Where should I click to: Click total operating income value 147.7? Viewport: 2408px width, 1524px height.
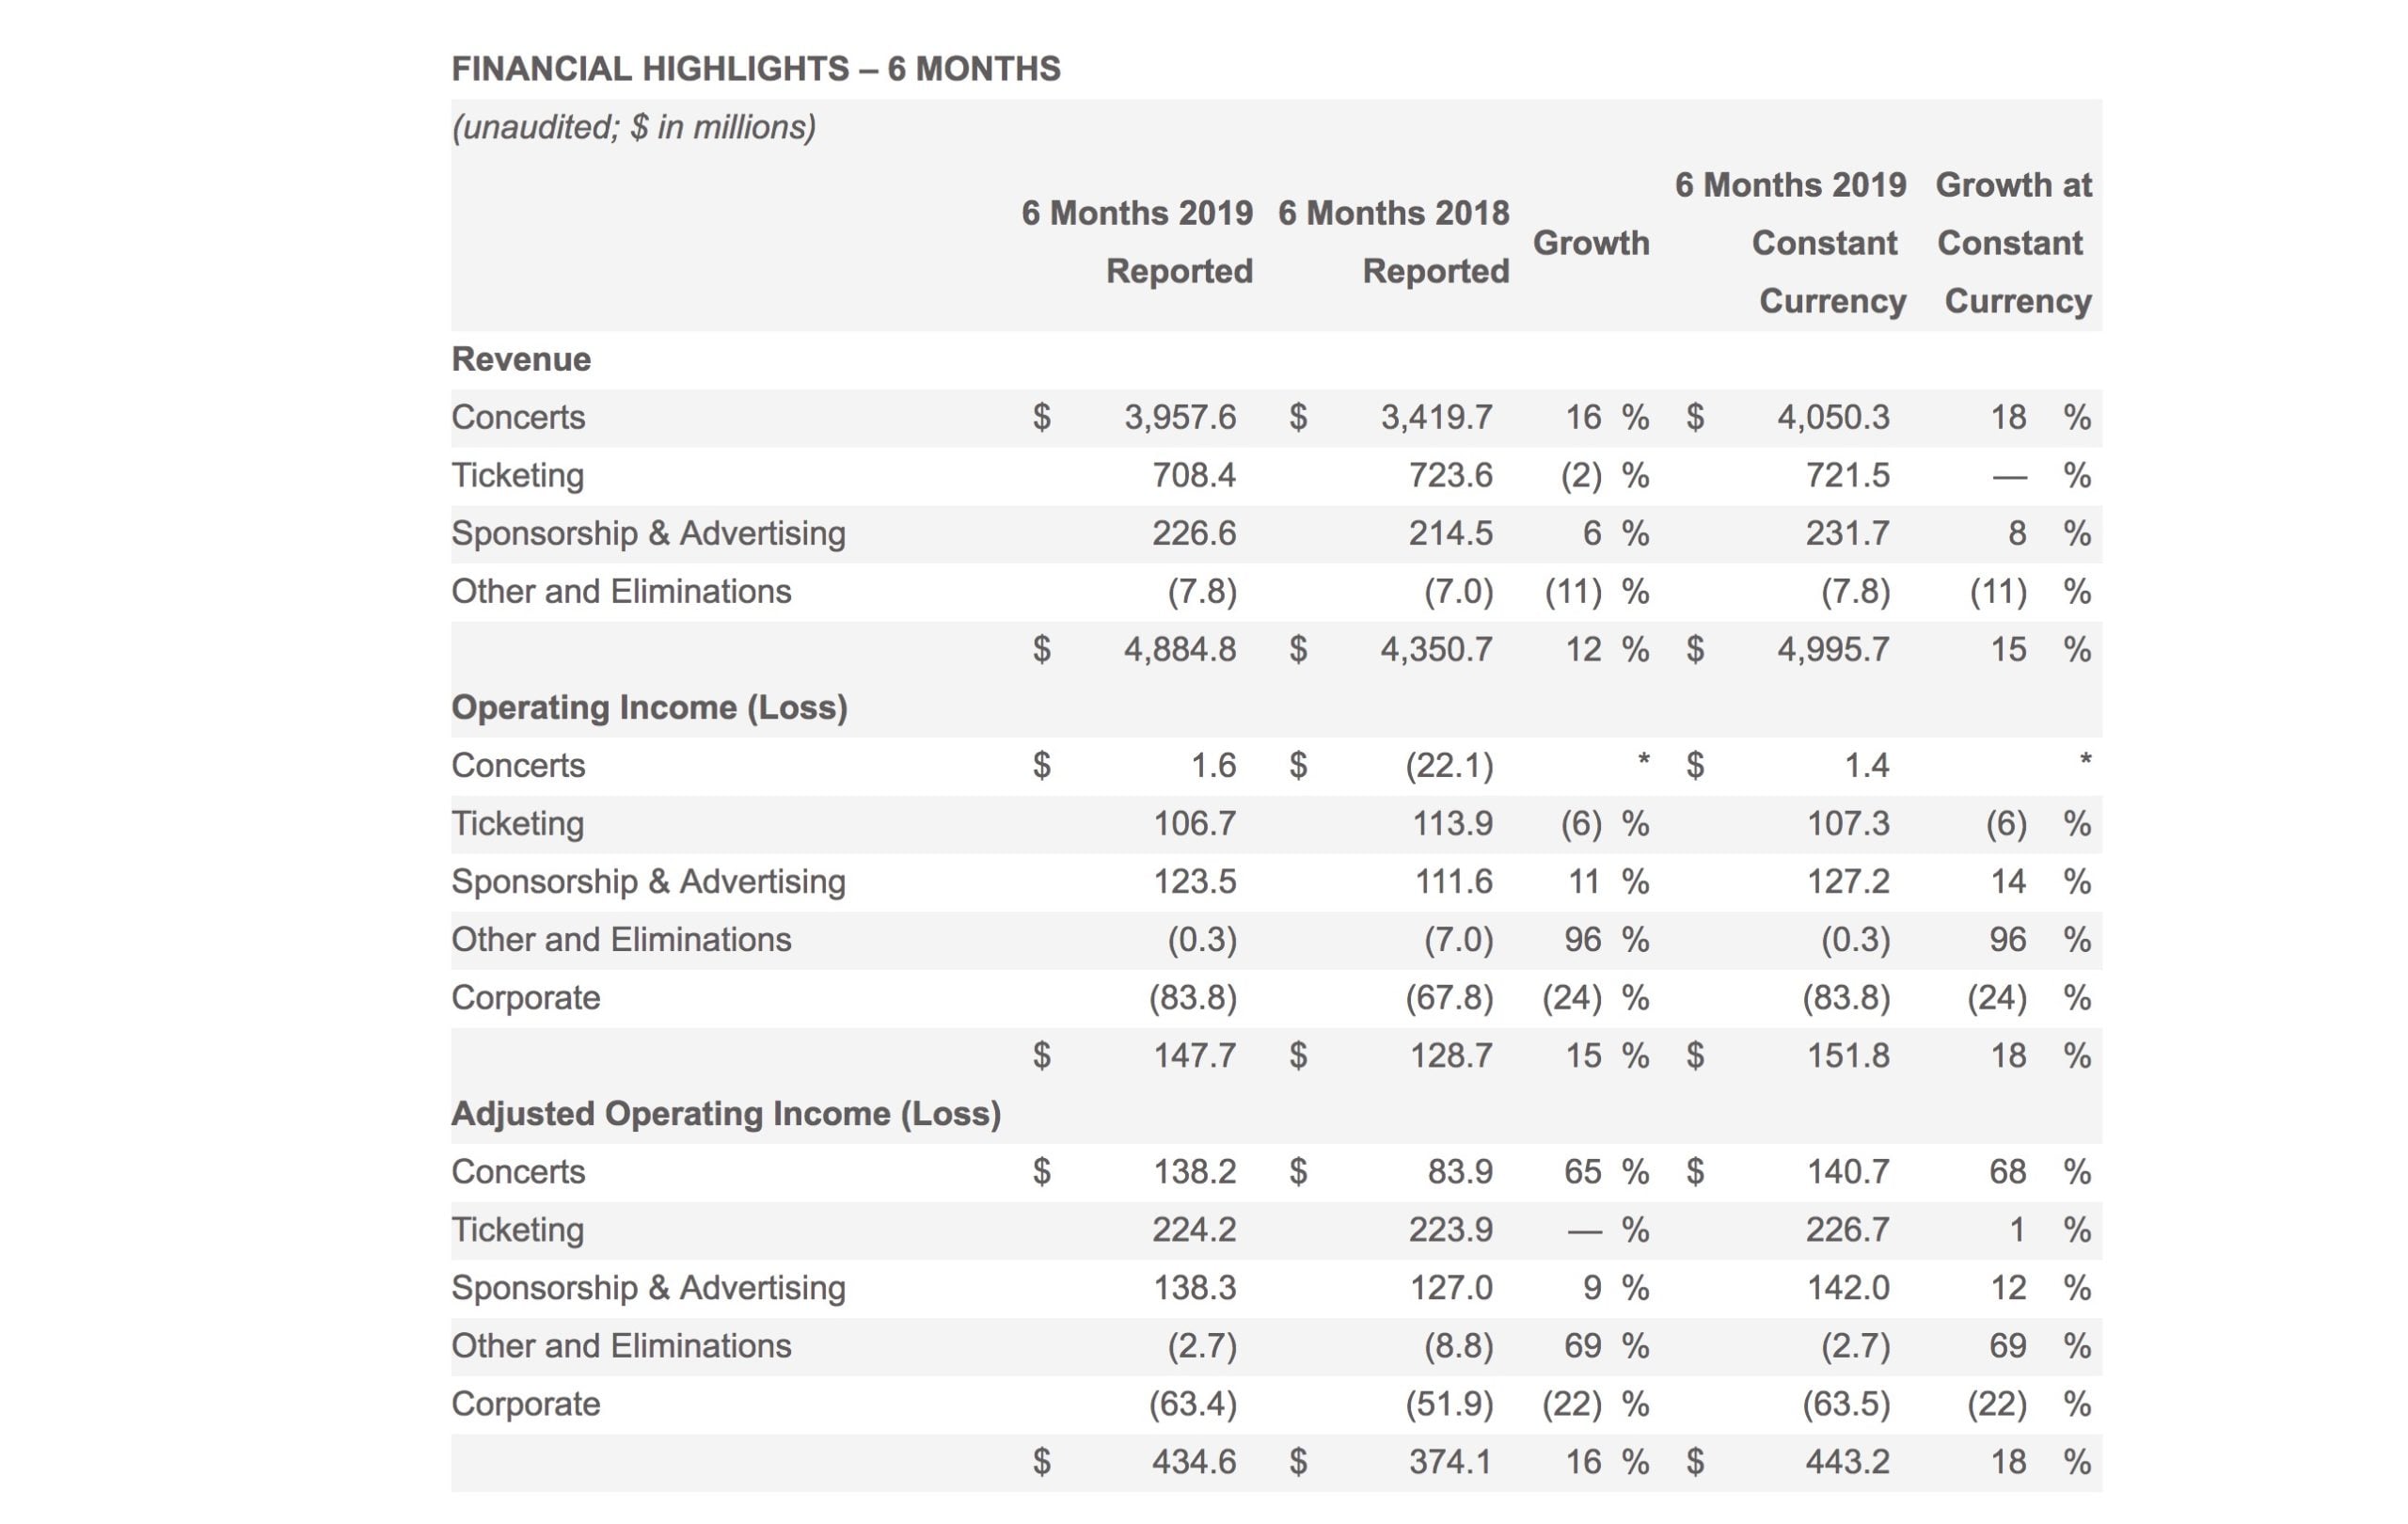point(1194,1055)
